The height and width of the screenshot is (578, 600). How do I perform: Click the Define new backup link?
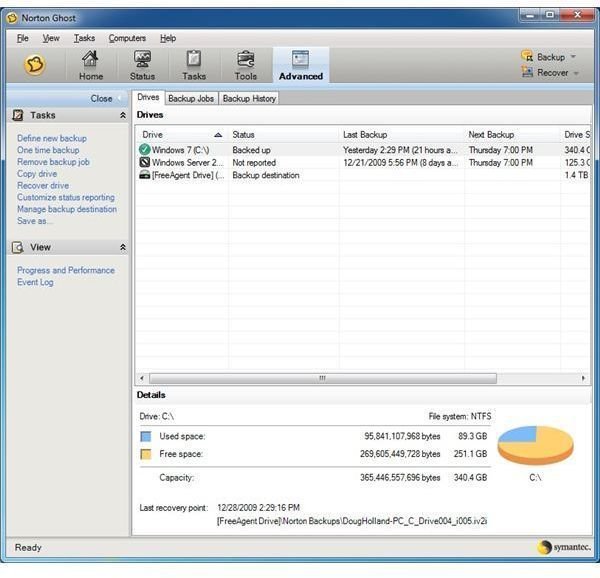point(52,138)
